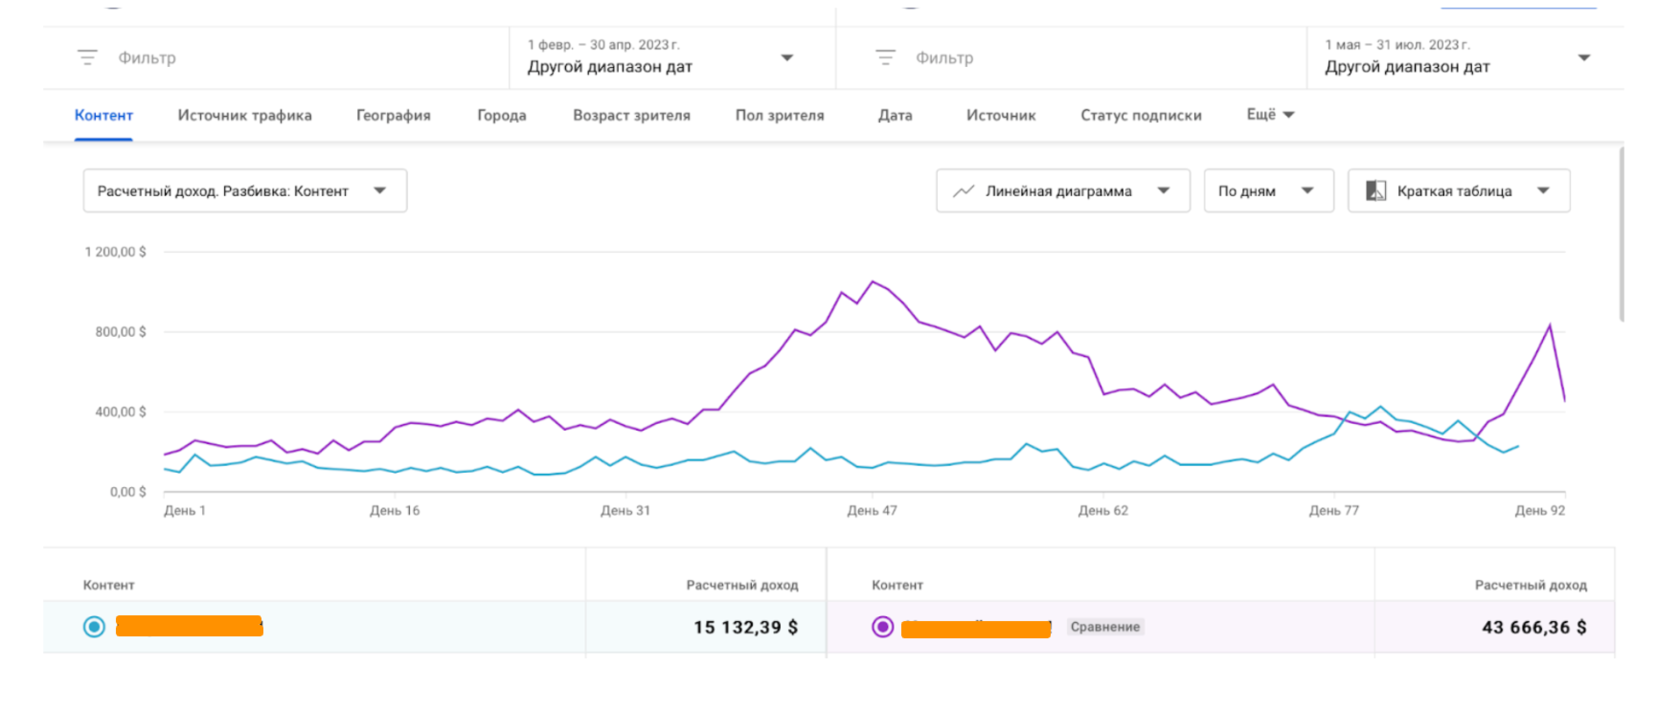Click the left Расчетный доход column header
This screenshot has width=1680, height=712.
[742, 585]
